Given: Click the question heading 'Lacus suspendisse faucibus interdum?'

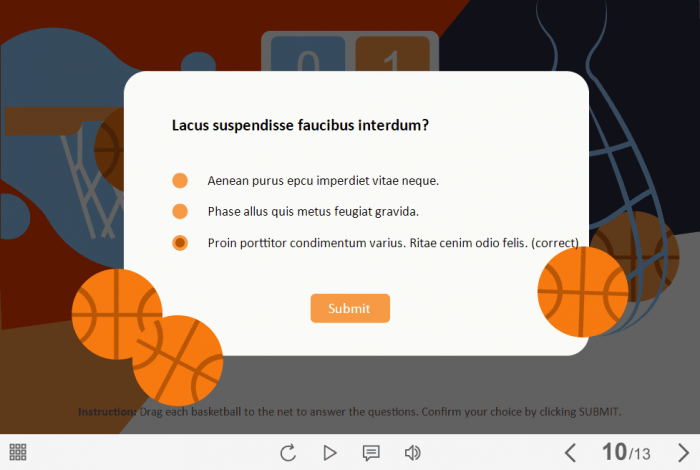Looking at the screenshot, I should pos(300,125).
